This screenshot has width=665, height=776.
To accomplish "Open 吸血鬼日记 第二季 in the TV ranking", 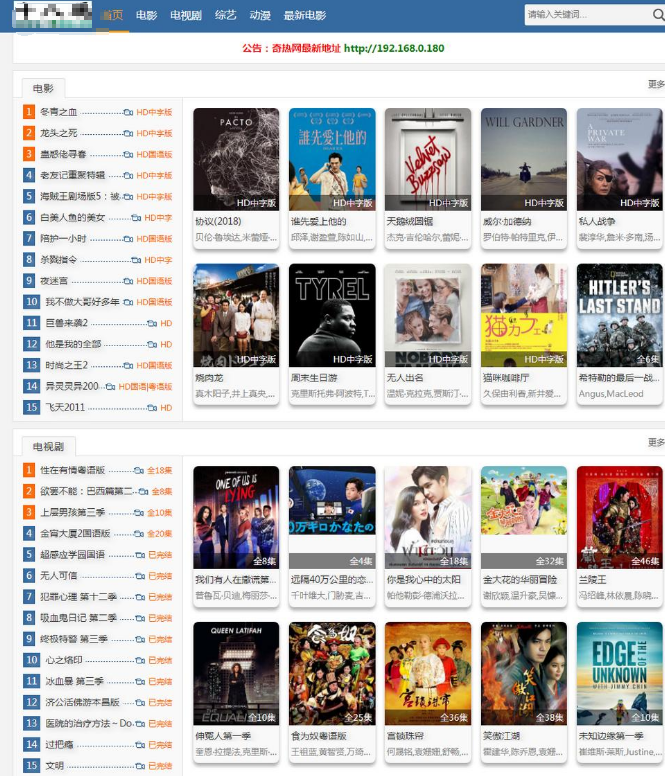I will [x=78, y=618].
